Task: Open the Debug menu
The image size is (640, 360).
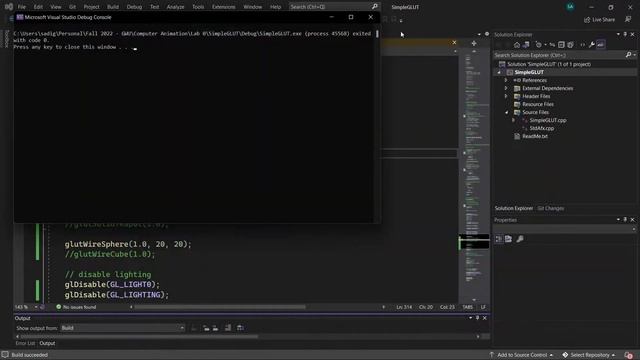Action: coord(134,7)
